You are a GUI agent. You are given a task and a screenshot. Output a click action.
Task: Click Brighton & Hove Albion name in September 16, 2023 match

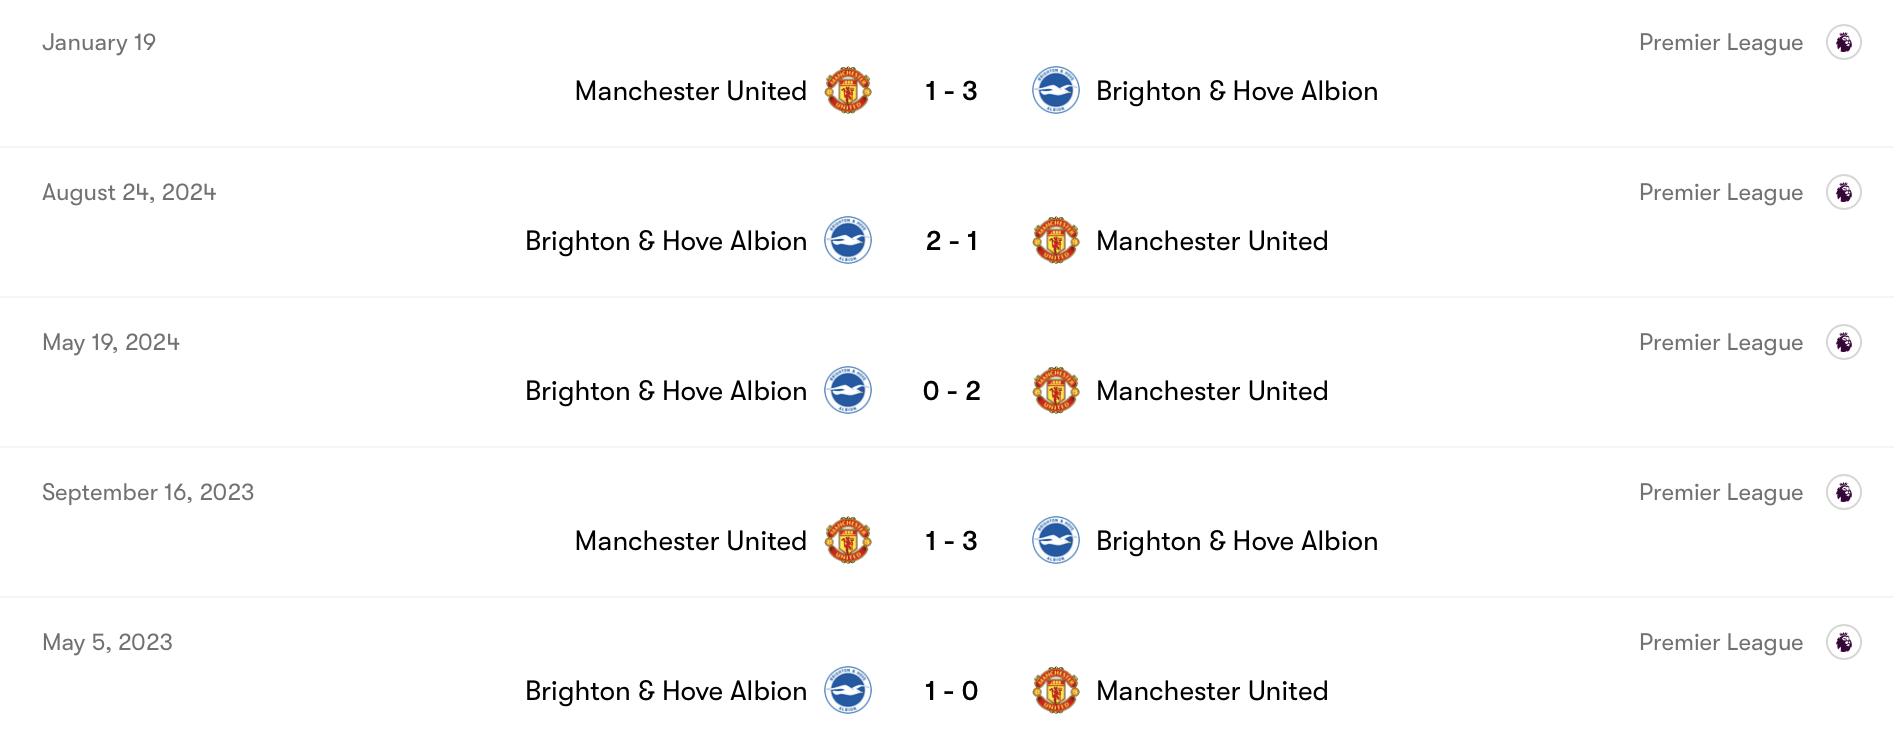click(x=1236, y=541)
